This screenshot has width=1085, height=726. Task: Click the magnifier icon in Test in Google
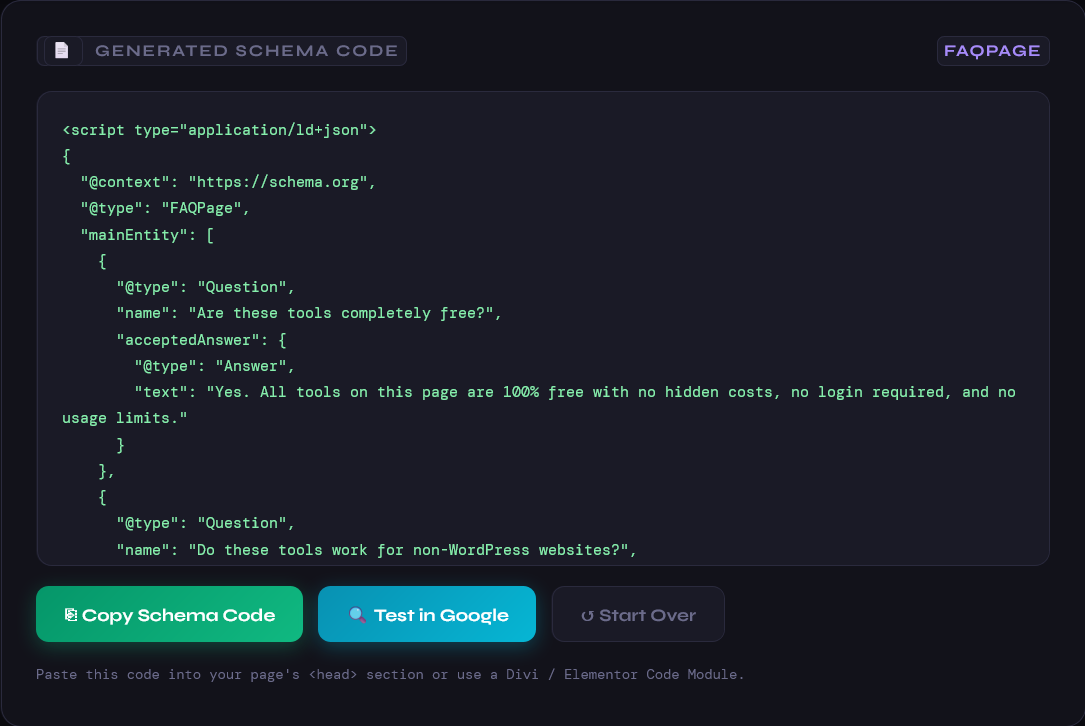pyautogui.click(x=357, y=615)
